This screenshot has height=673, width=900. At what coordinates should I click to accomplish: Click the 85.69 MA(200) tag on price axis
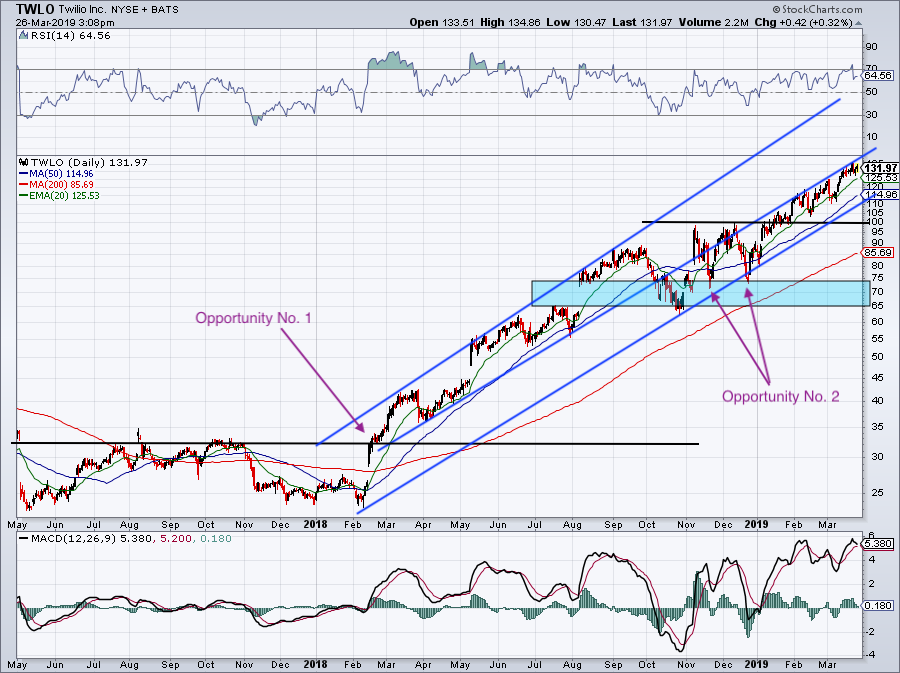coord(878,252)
